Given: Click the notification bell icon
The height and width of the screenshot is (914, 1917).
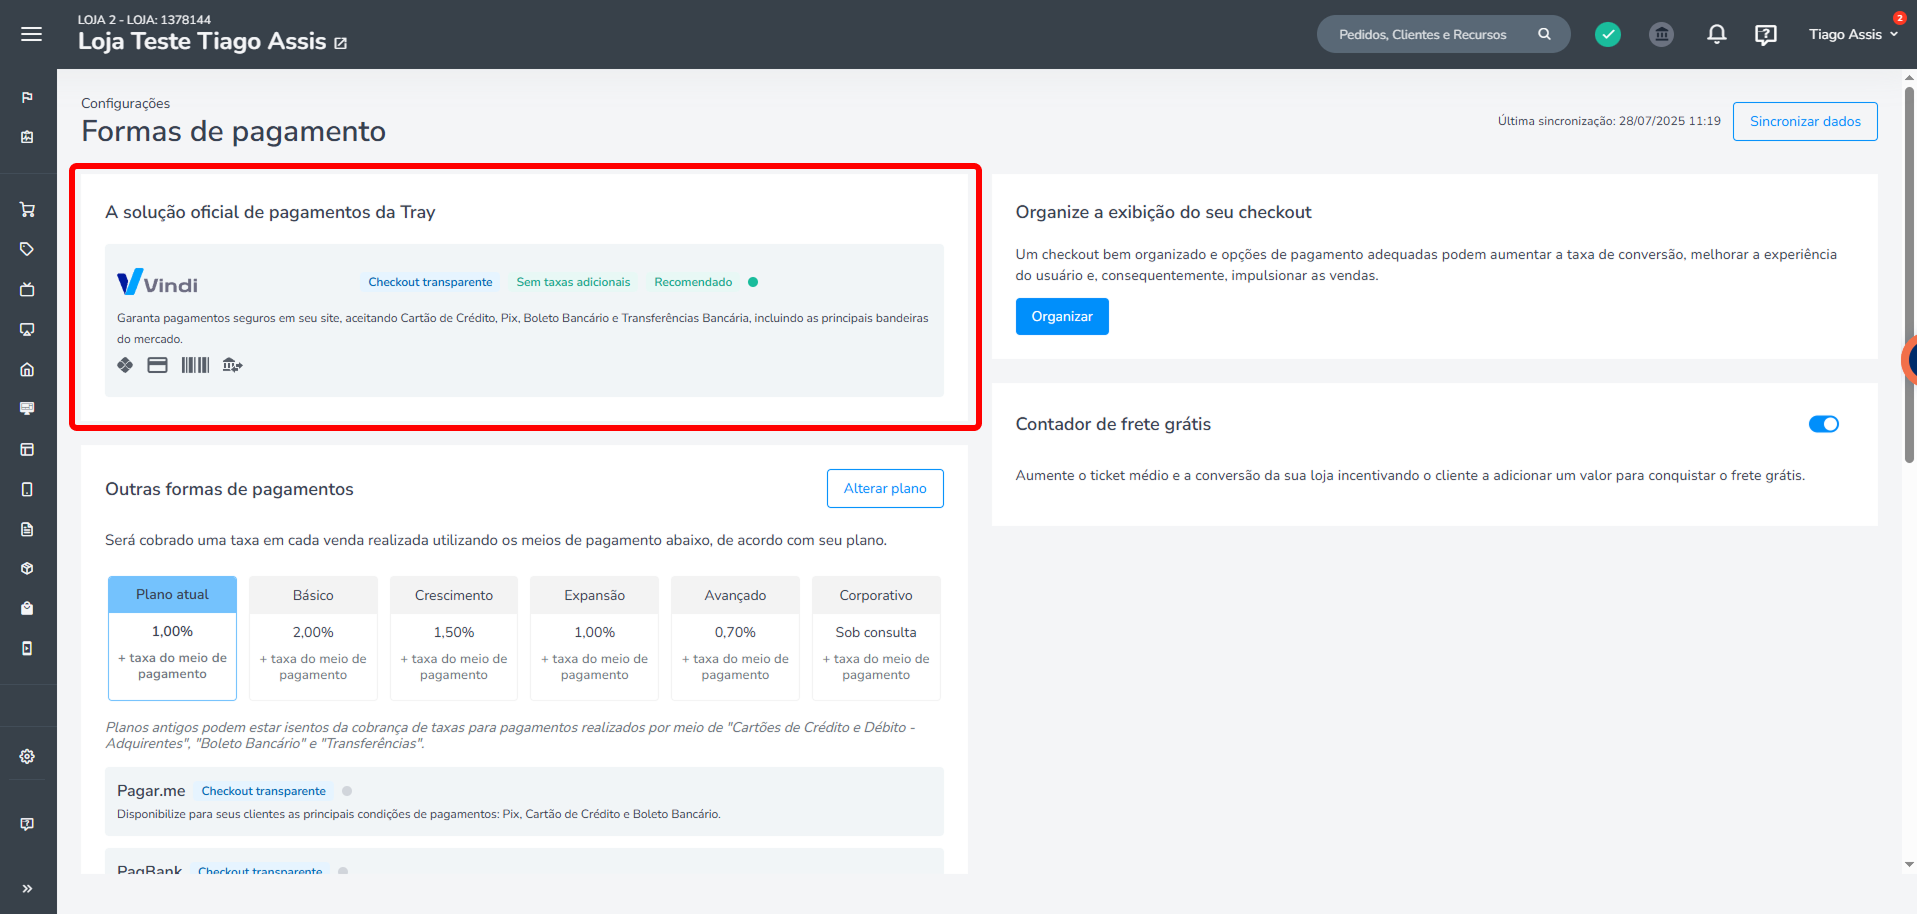Looking at the screenshot, I should (1716, 34).
